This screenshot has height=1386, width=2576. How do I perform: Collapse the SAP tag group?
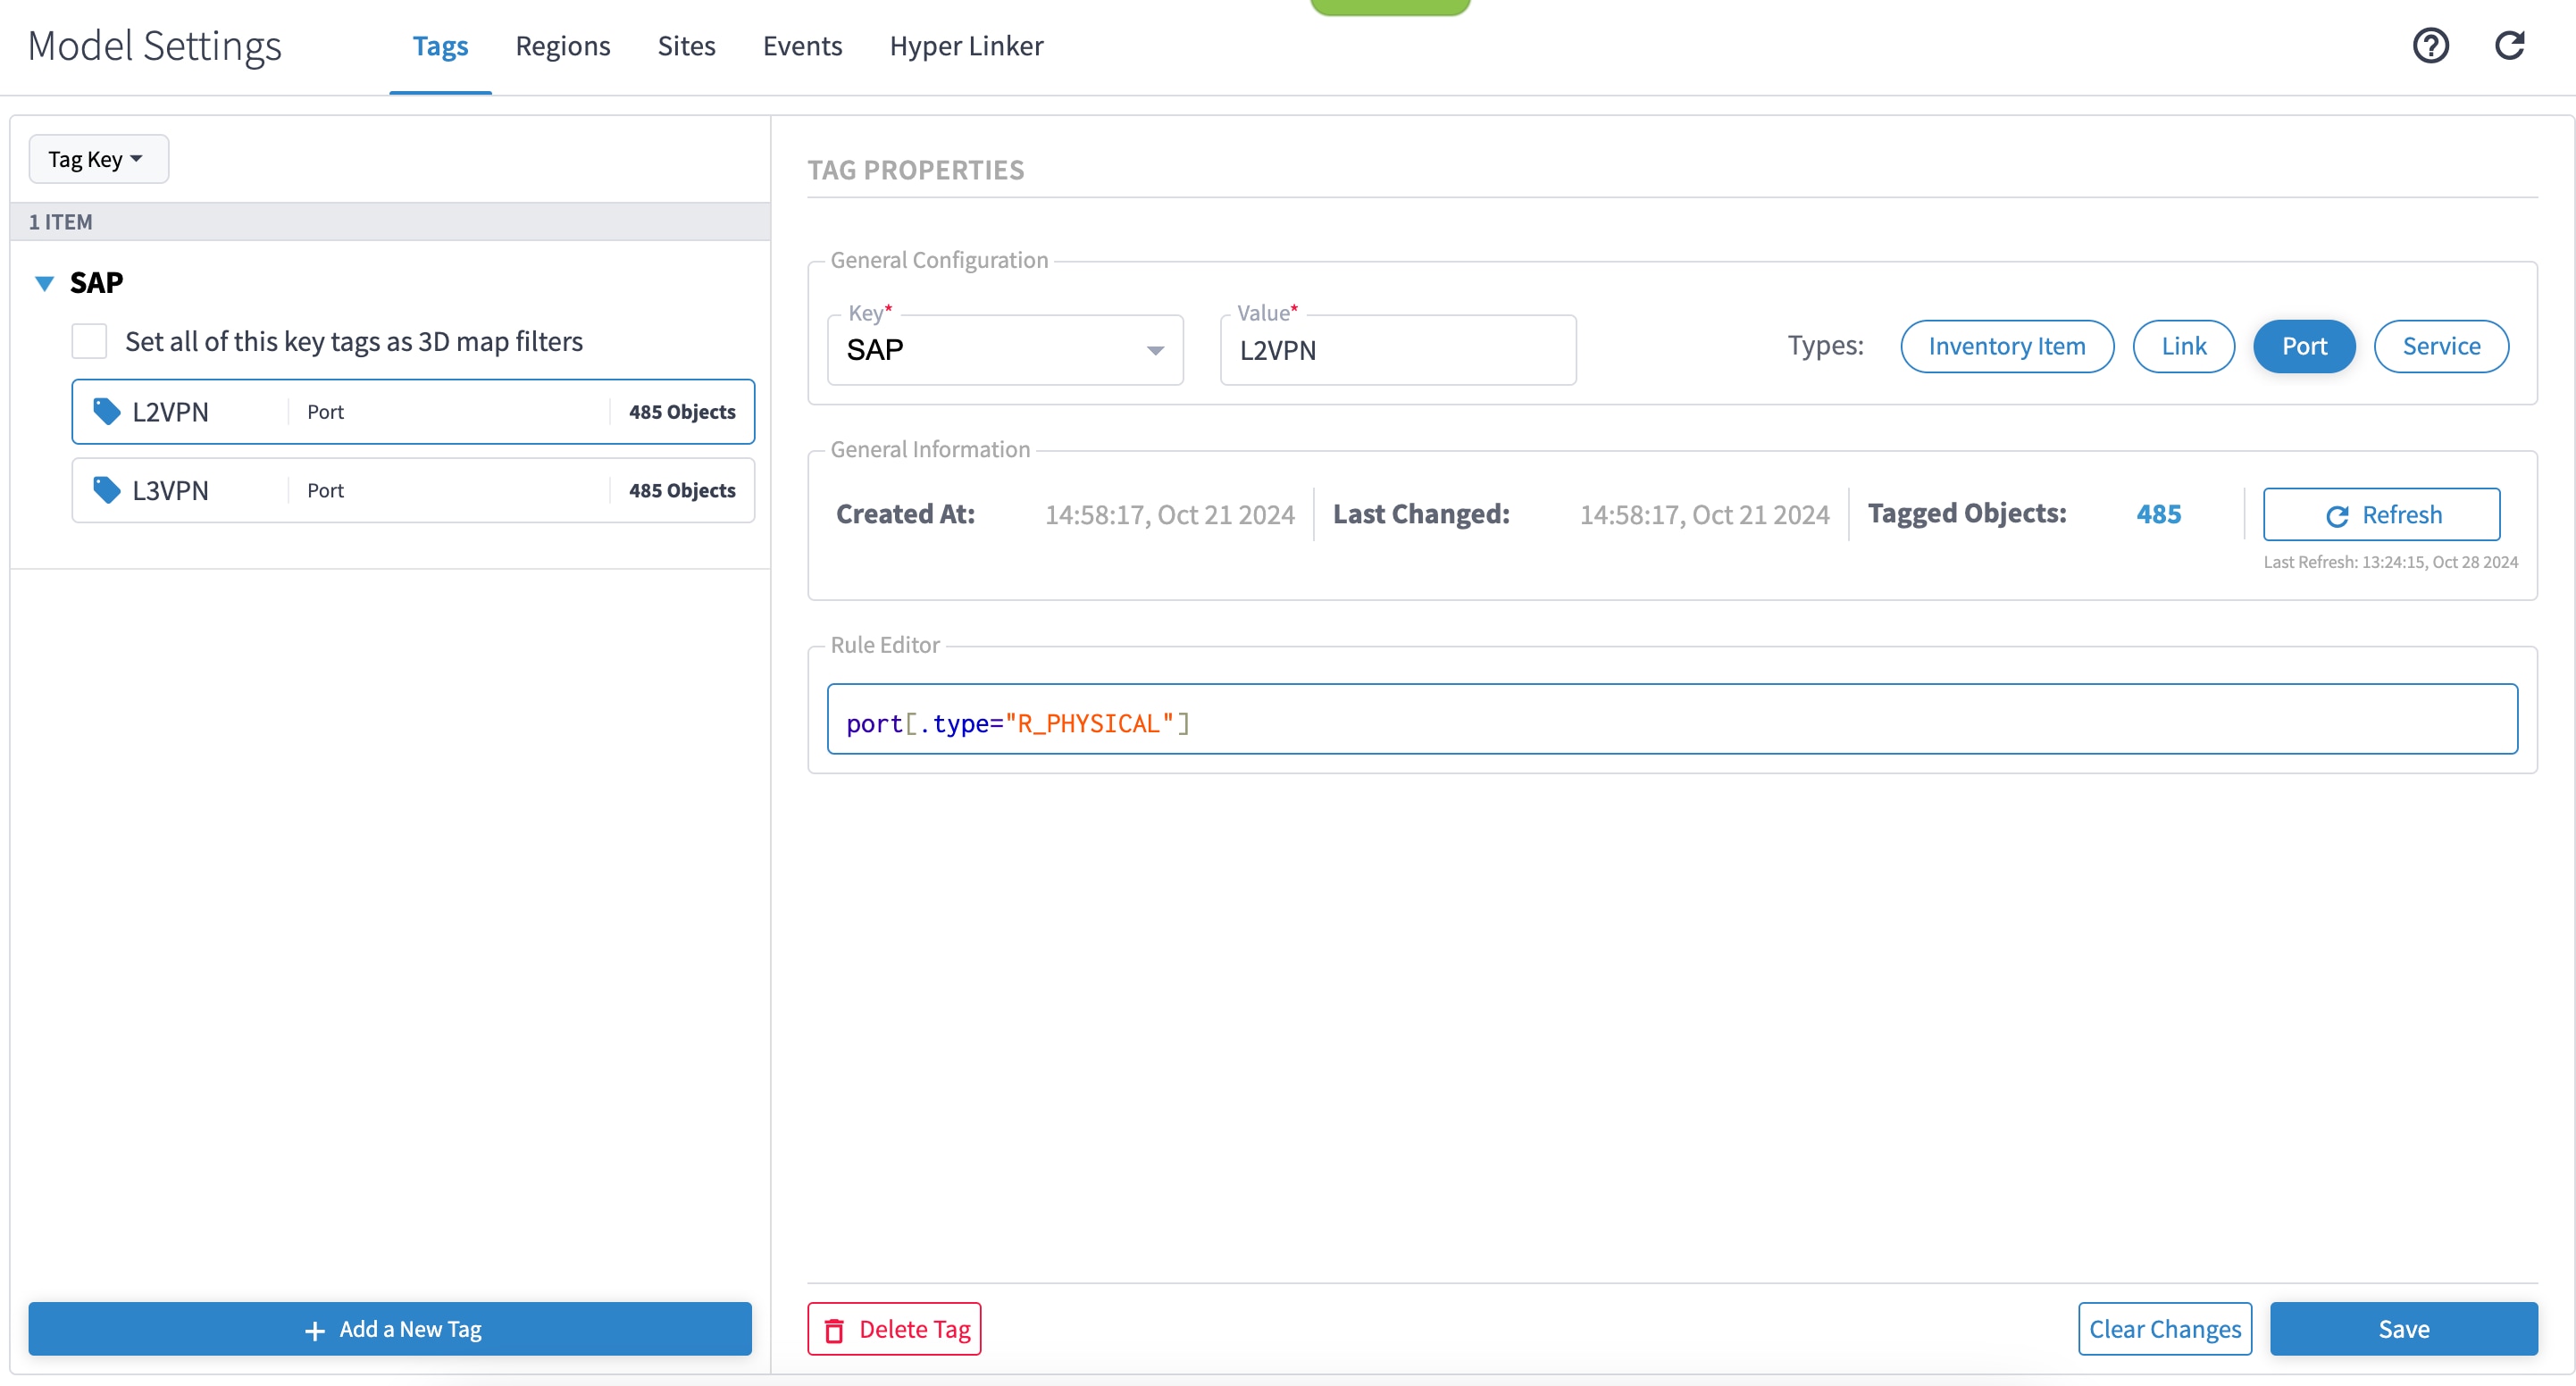[44, 283]
